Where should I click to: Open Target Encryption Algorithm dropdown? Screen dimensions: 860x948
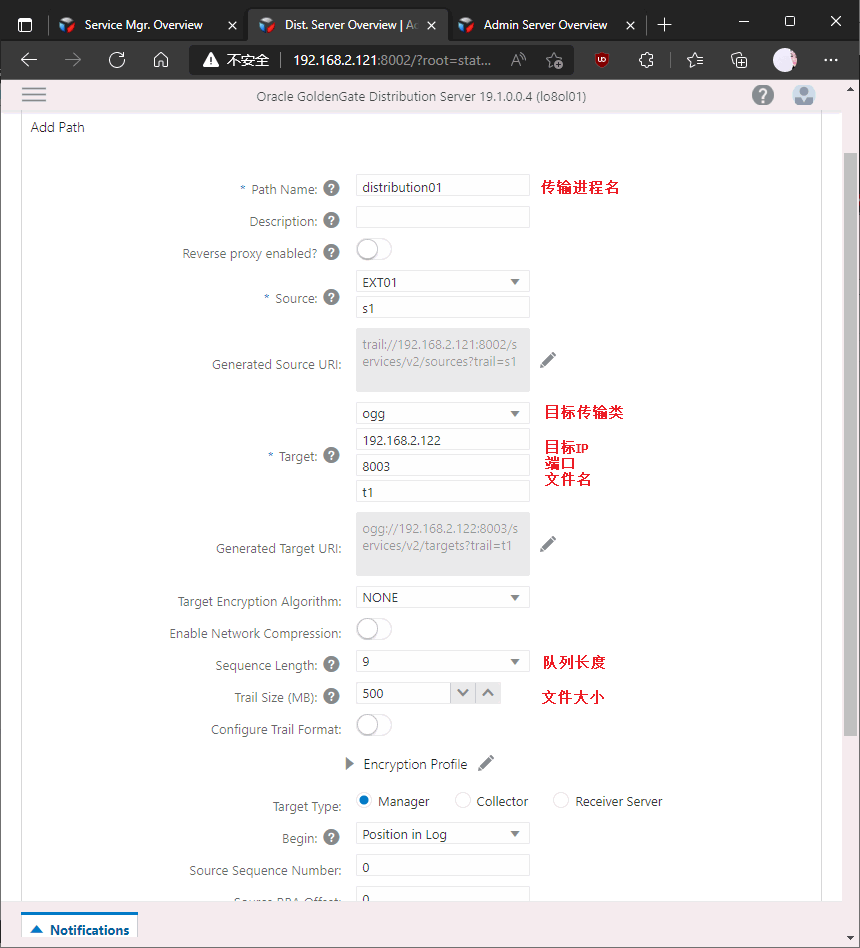click(x=442, y=597)
